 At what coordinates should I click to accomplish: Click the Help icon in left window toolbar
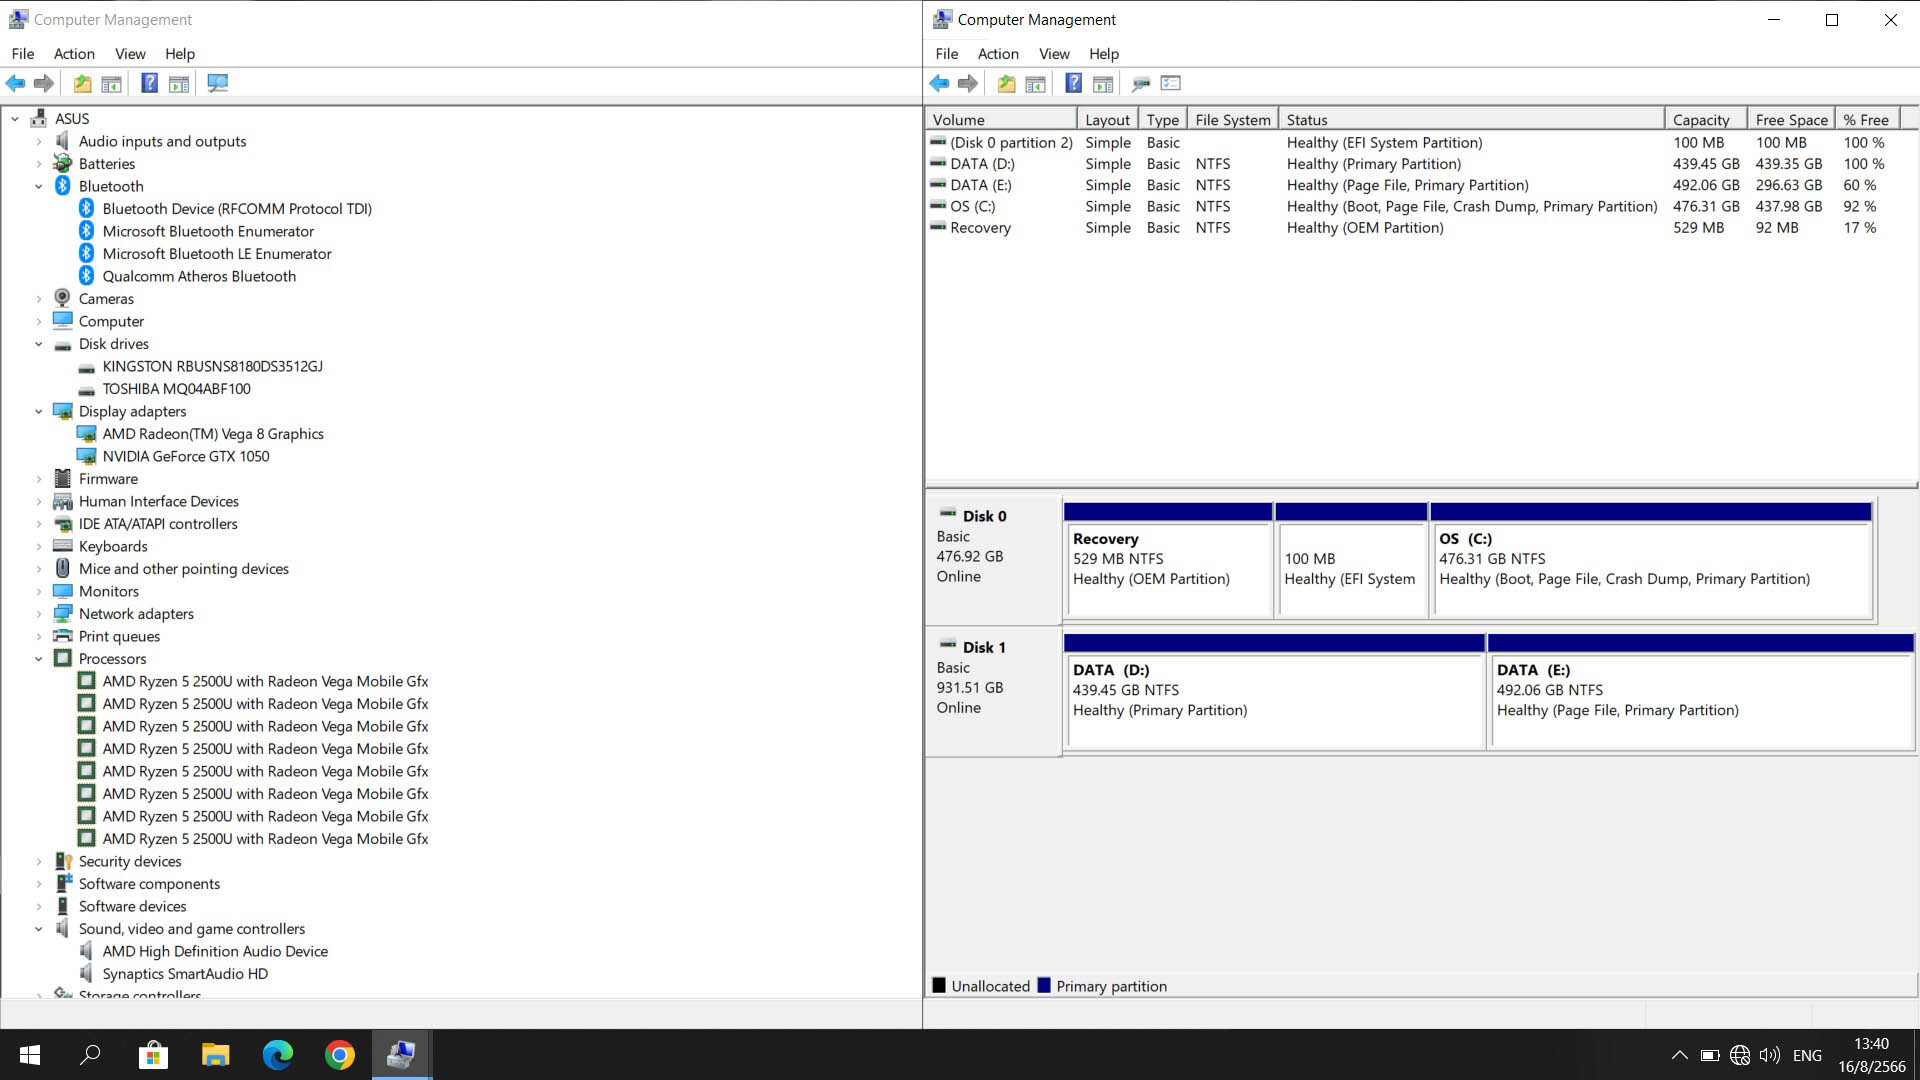[149, 83]
